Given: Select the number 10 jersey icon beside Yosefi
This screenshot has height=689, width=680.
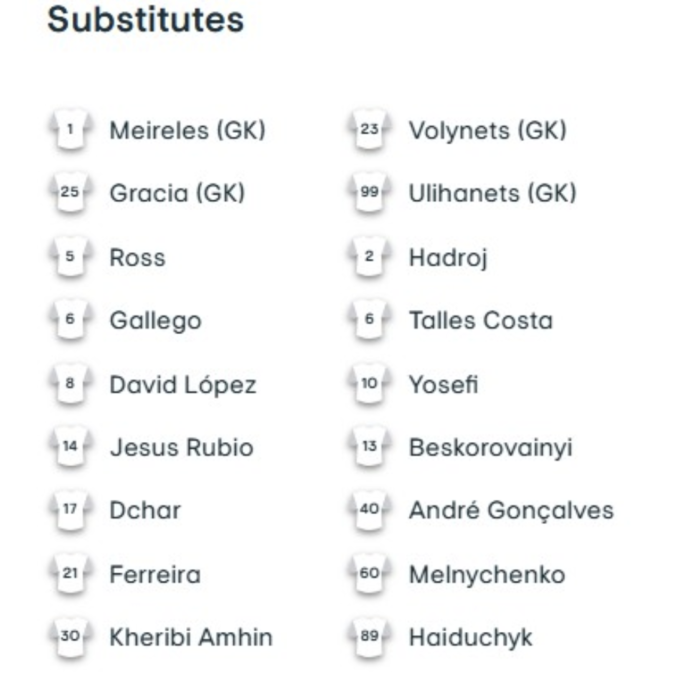Looking at the screenshot, I should (369, 384).
